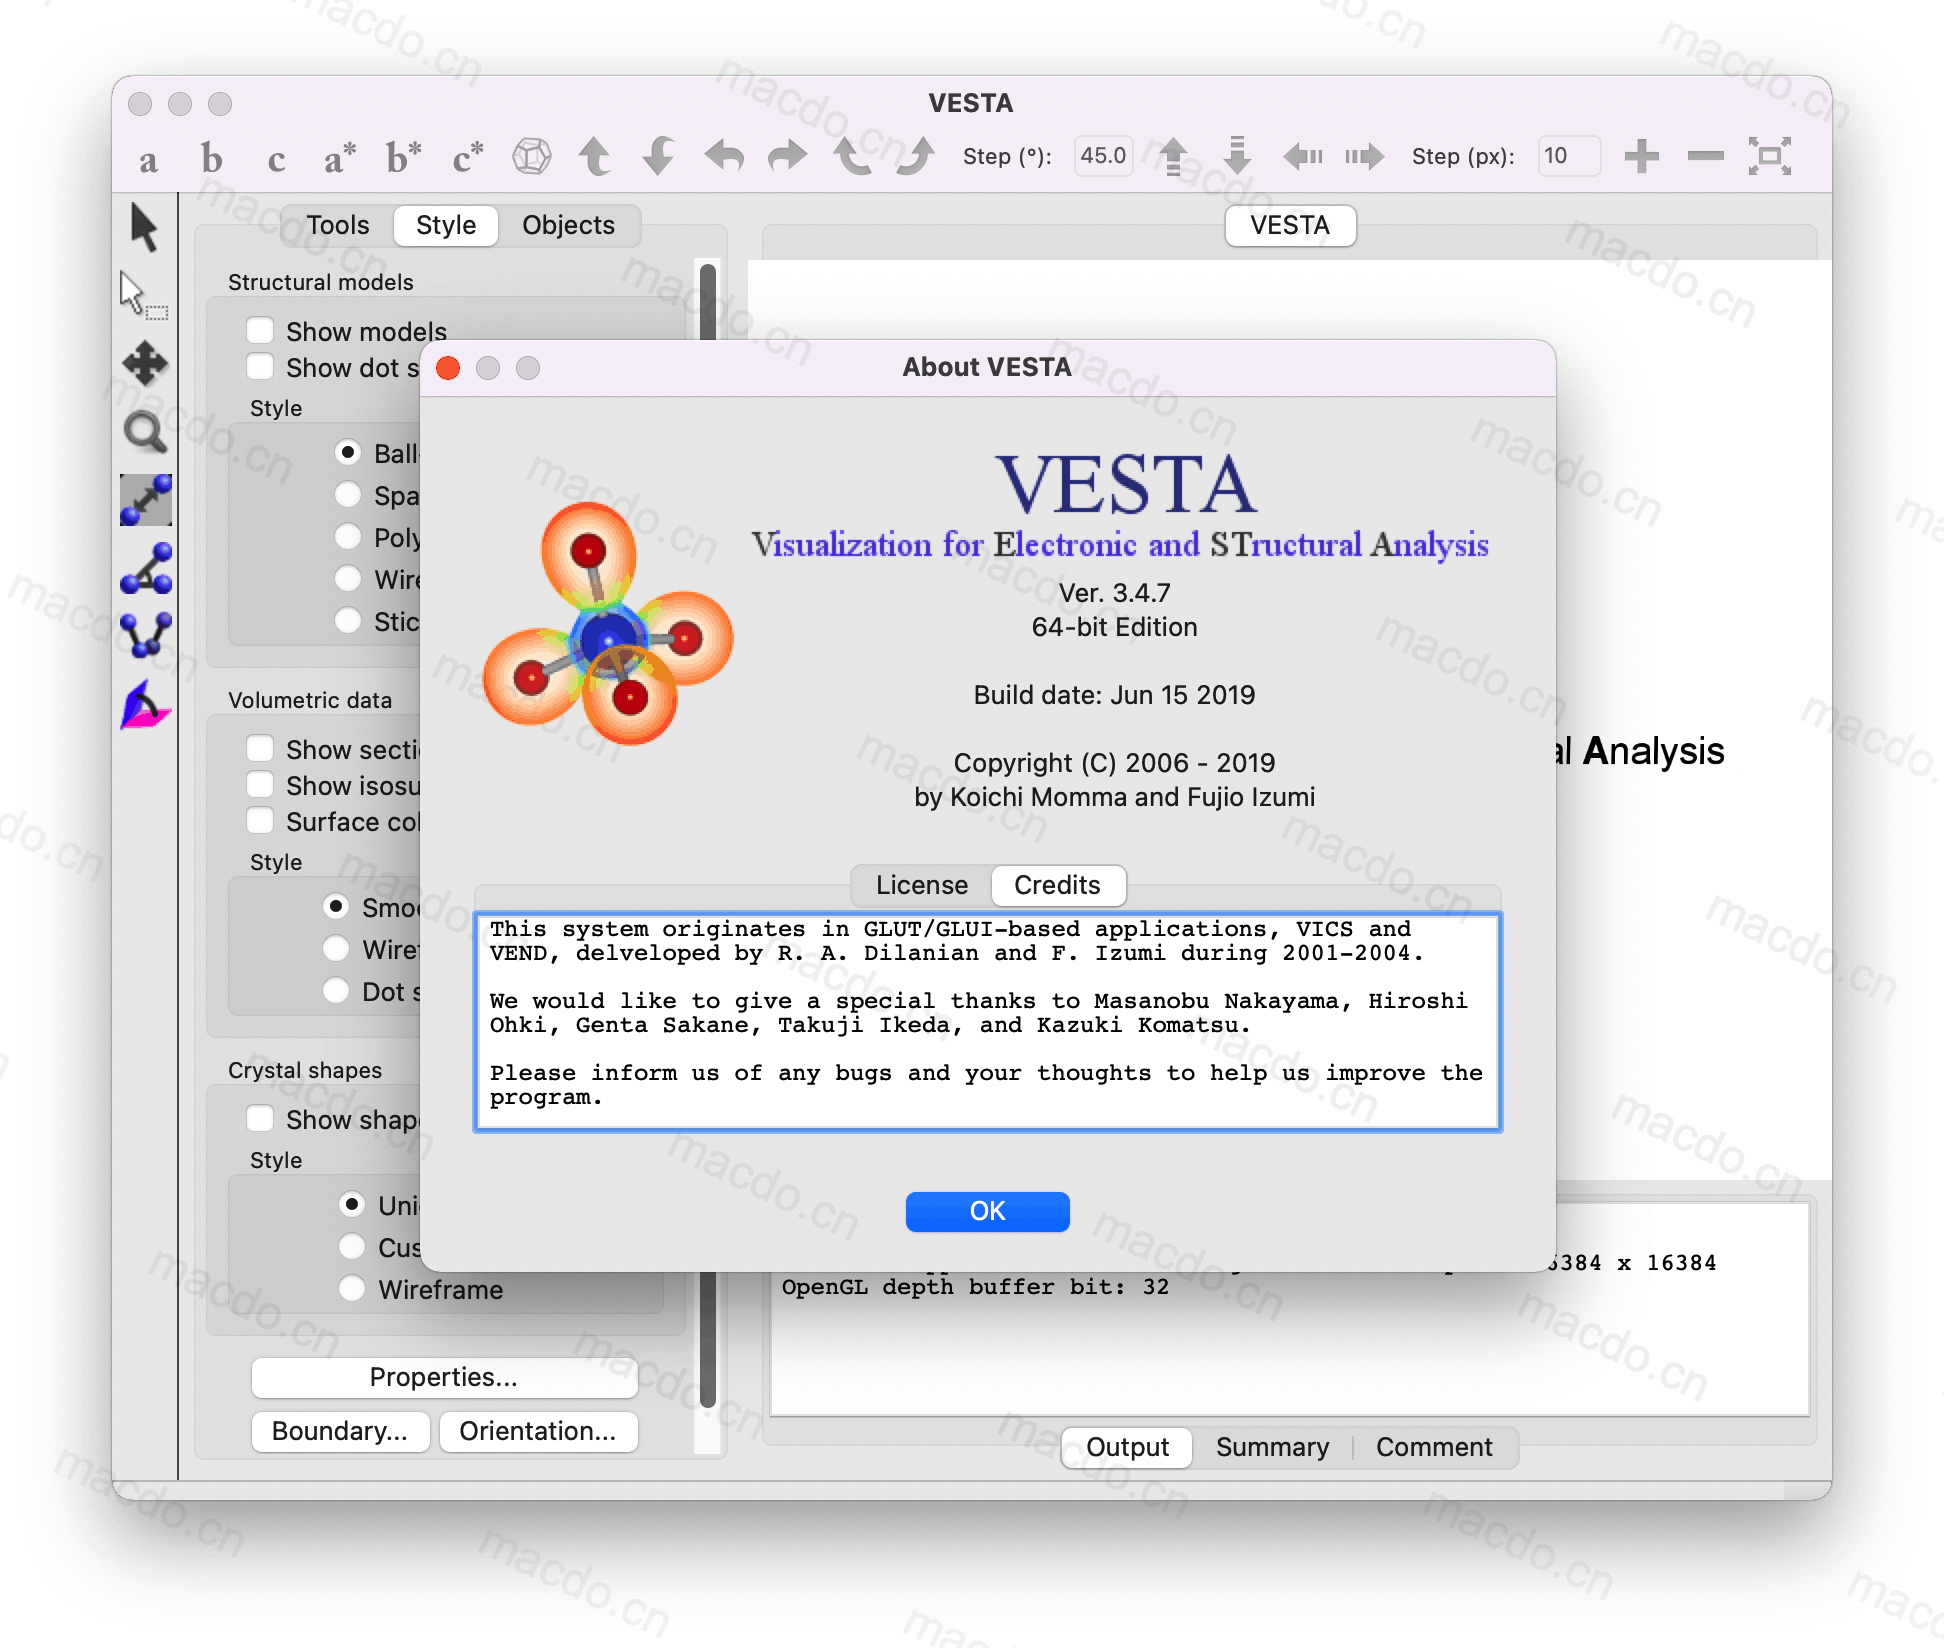Rotate the structure upward with the arrow icon
Image resolution: width=1944 pixels, height=1648 pixels.
point(595,156)
